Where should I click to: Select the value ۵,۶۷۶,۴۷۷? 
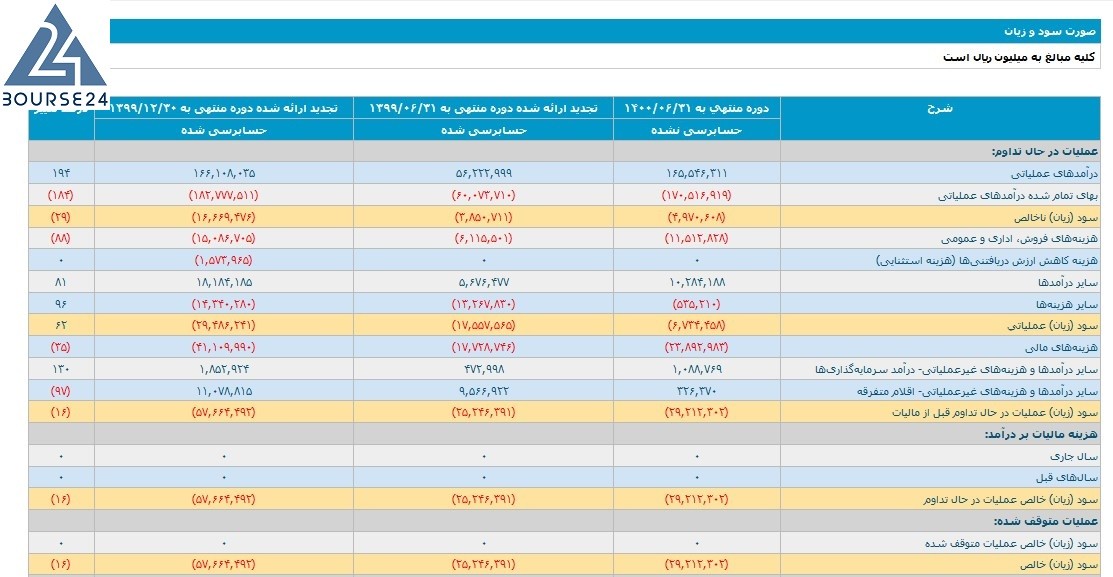click(483, 282)
